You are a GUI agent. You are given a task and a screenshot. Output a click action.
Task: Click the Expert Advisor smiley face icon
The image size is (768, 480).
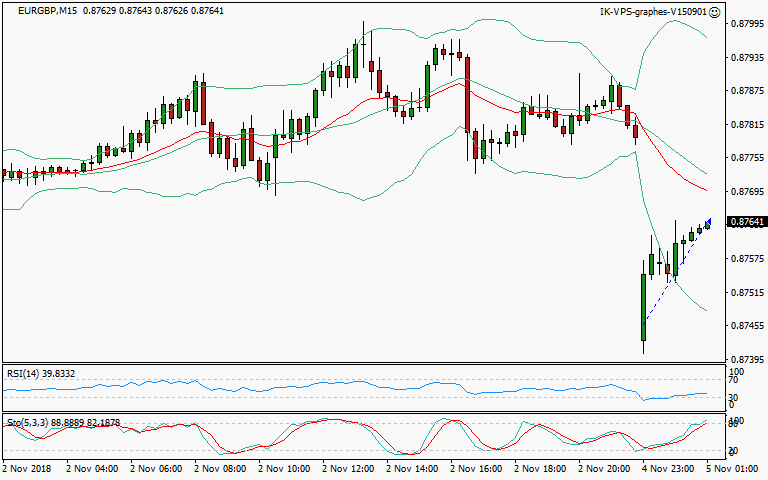point(716,12)
